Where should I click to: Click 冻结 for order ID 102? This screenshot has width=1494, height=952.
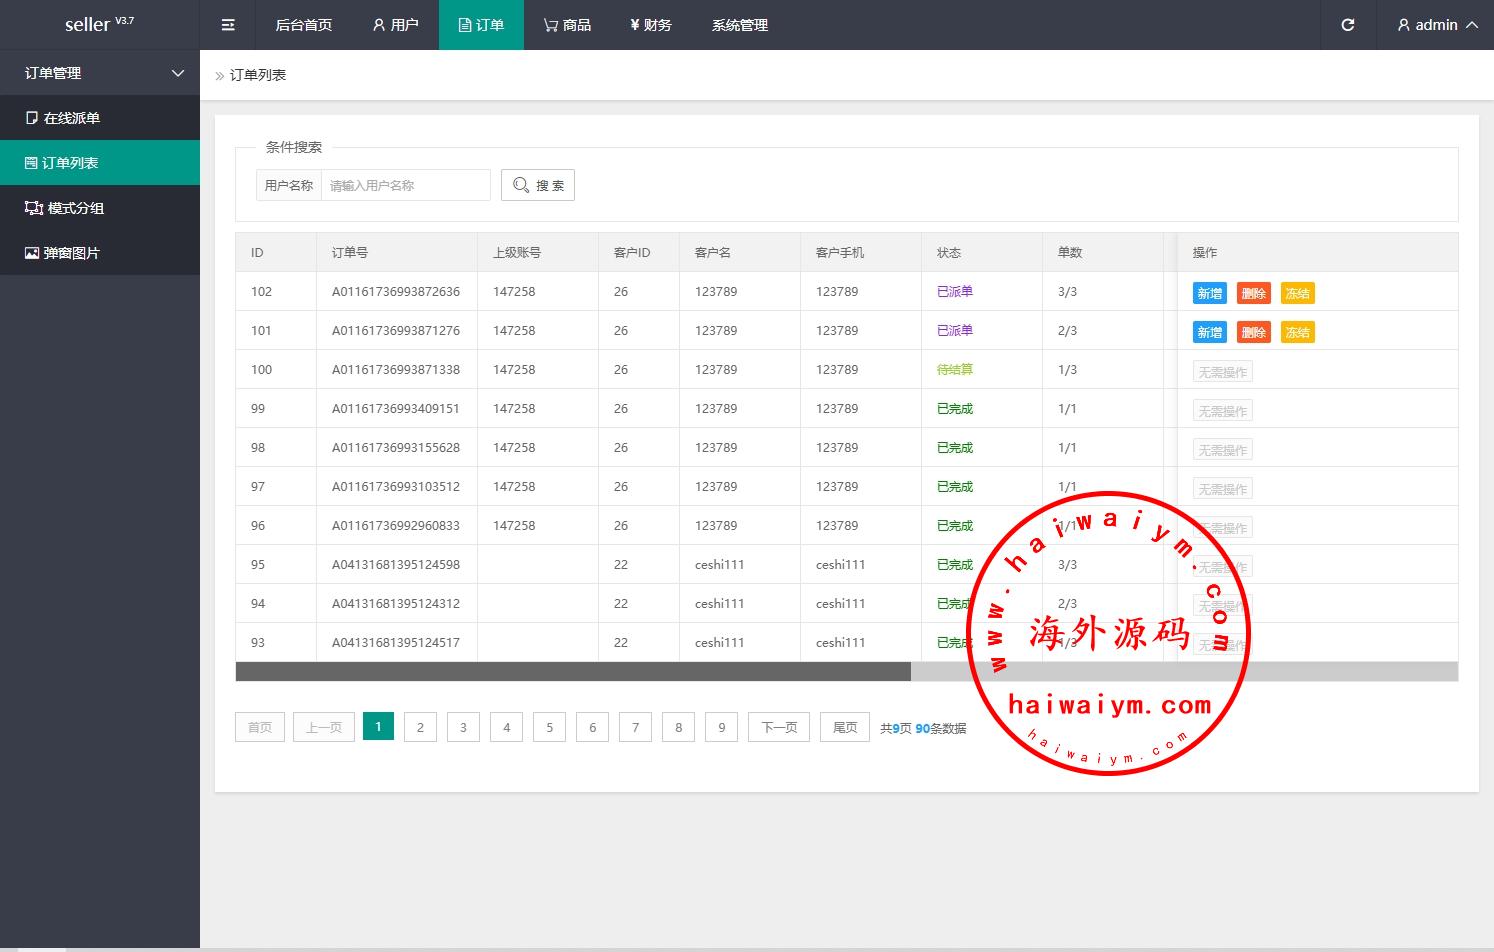click(x=1297, y=293)
